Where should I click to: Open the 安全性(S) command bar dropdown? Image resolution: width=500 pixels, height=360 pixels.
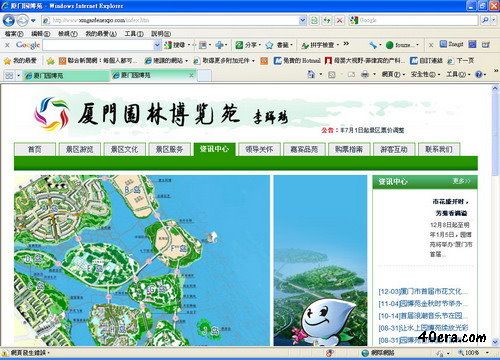pyautogui.click(x=425, y=74)
